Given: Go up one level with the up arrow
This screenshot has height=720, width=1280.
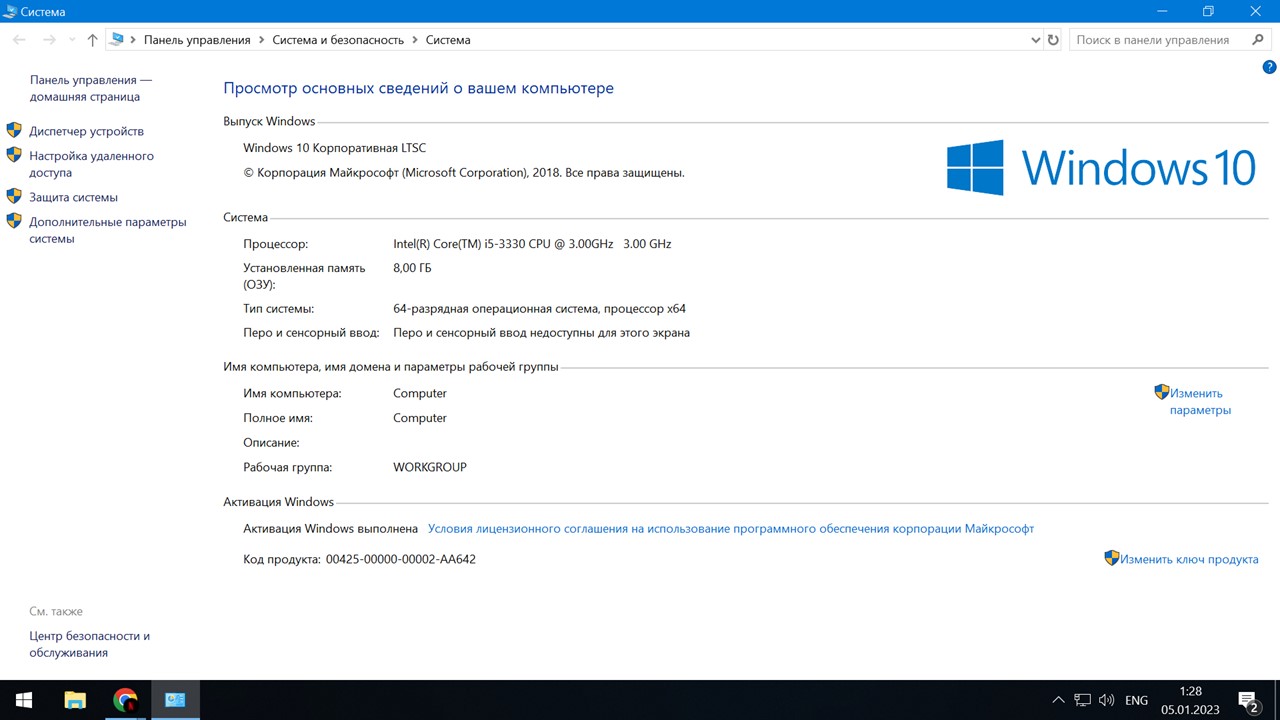Looking at the screenshot, I should click(92, 40).
